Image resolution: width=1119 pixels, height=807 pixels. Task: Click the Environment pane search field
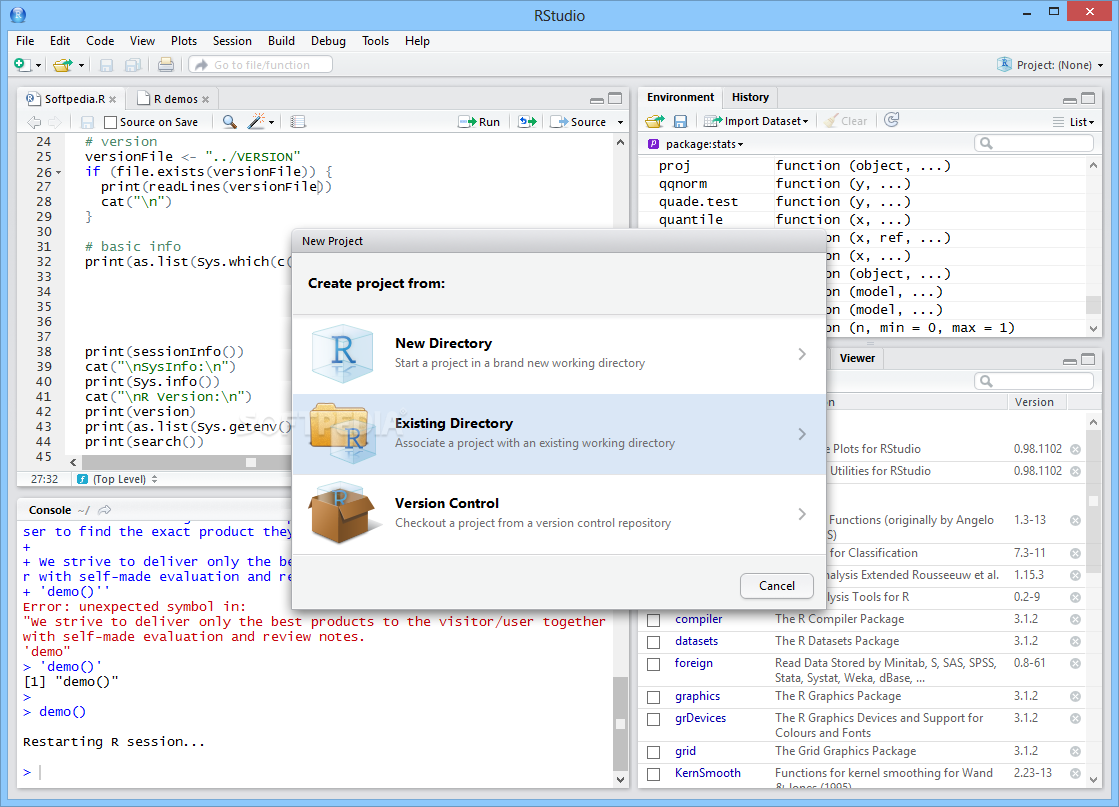pyautogui.click(x=1033, y=143)
